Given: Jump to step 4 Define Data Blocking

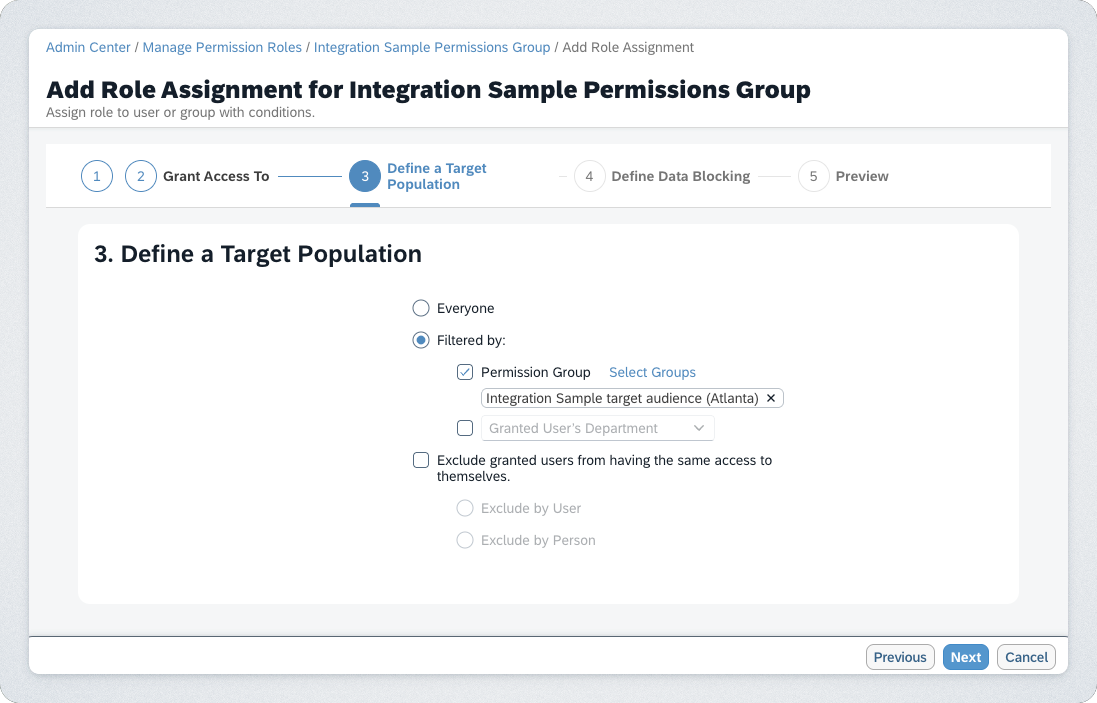Looking at the screenshot, I should [x=590, y=176].
